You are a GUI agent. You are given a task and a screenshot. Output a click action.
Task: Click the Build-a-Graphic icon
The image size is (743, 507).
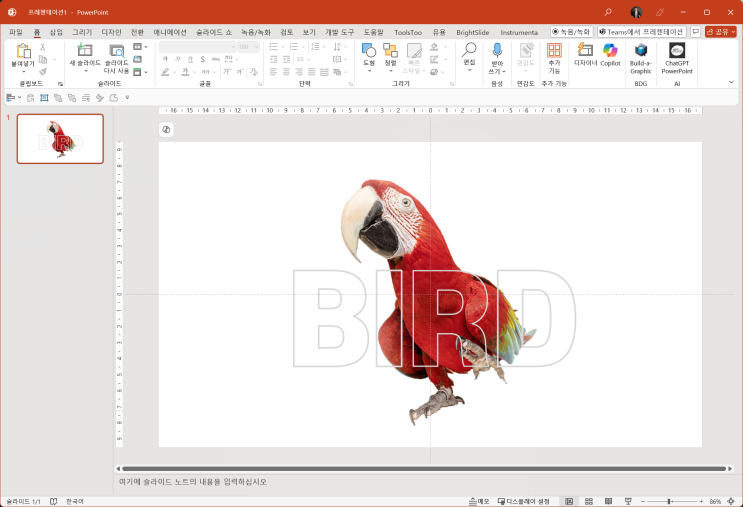pos(641,50)
